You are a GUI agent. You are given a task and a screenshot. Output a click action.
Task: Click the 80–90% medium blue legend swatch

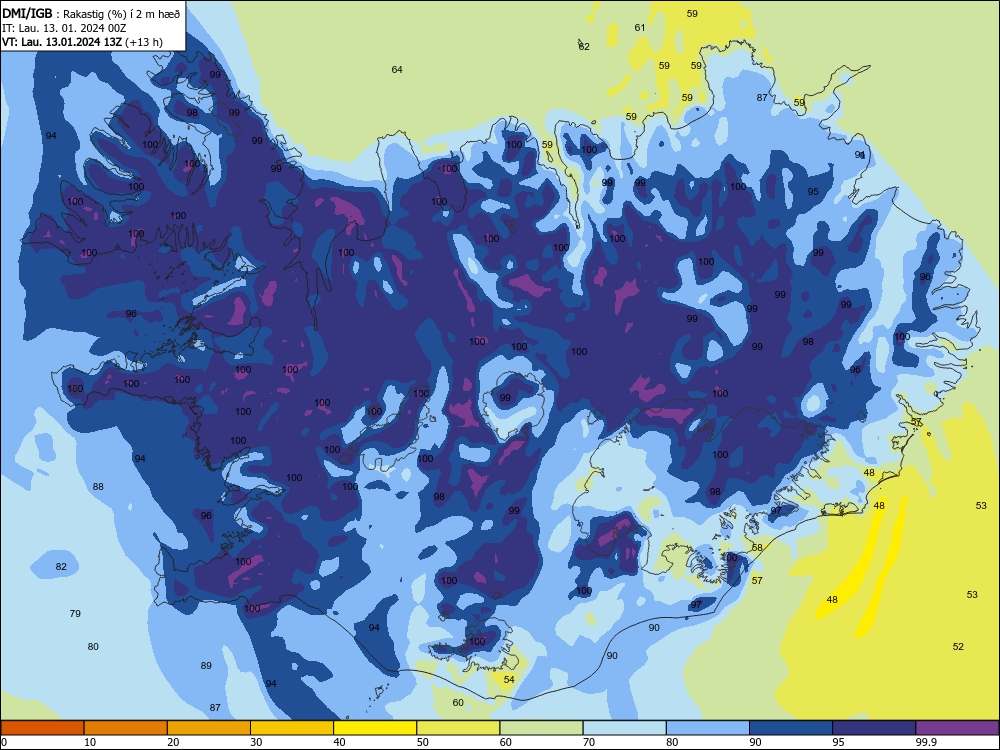point(708,728)
